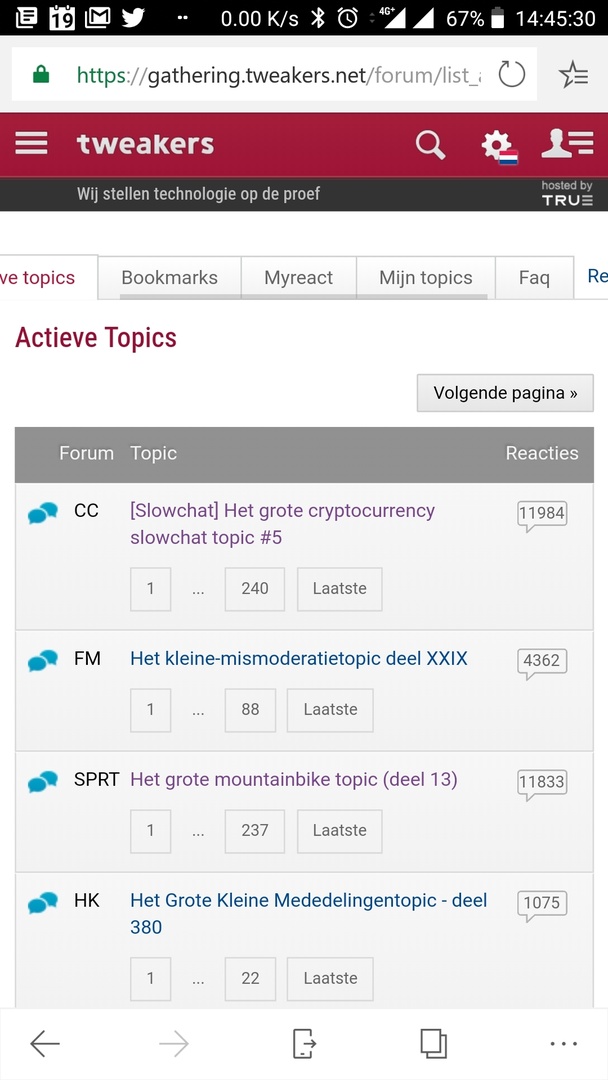Viewport: 608px width, 1080px height.
Task: Open Laatste page of mountainbike topic
Action: pyautogui.click(x=339, y=830)
